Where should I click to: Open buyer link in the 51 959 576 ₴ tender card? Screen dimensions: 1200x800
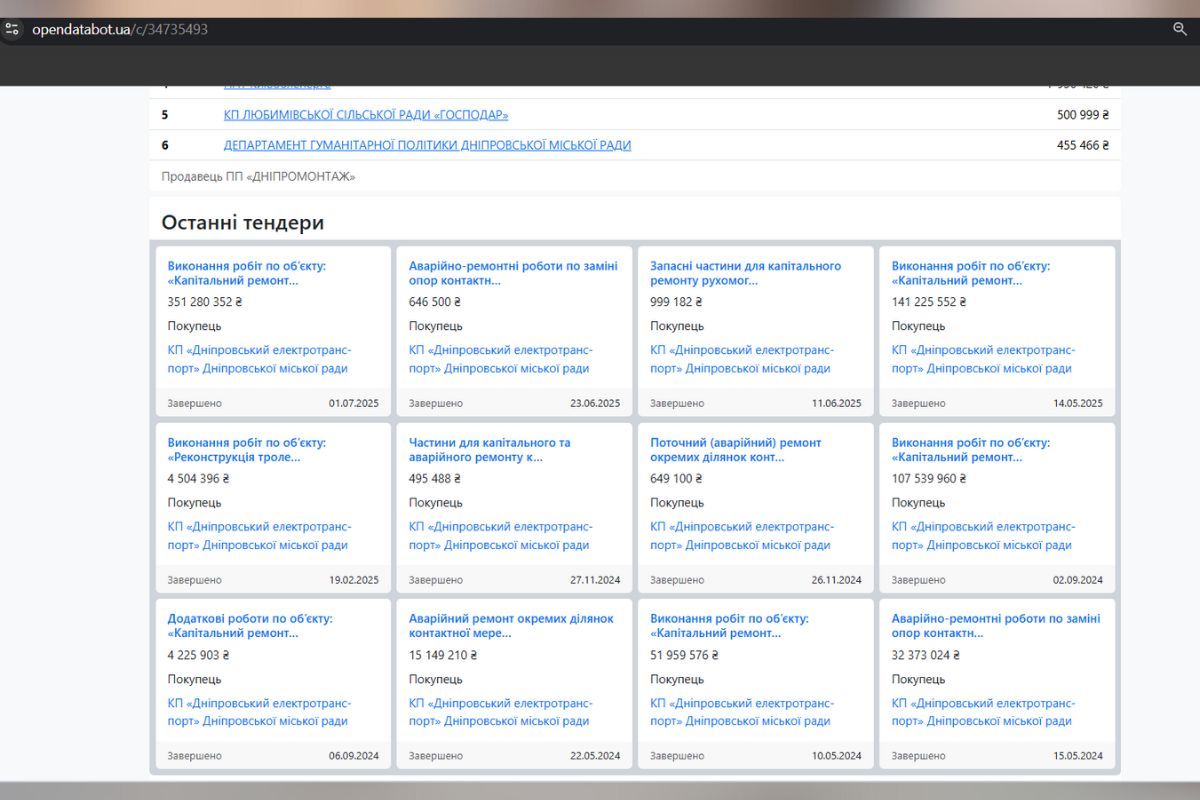(x=741, y=712)
